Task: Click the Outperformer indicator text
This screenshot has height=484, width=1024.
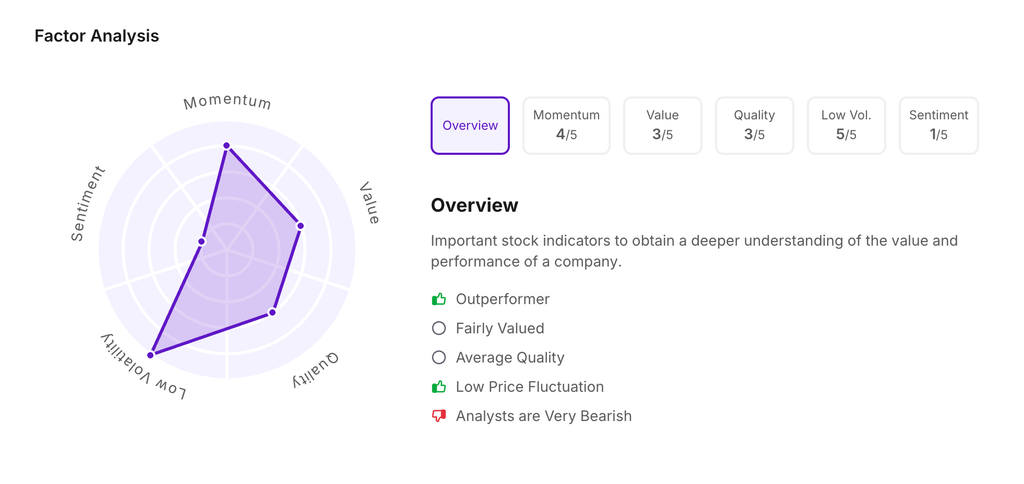Action: 503,299
